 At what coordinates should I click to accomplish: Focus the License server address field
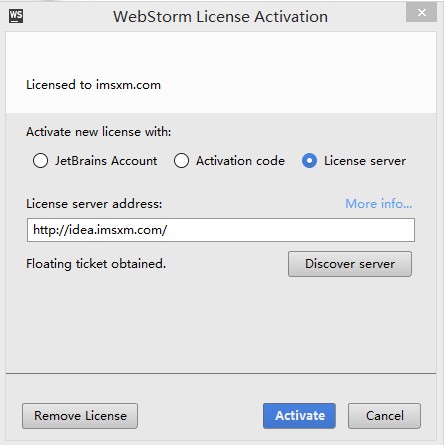coord(221,230)
